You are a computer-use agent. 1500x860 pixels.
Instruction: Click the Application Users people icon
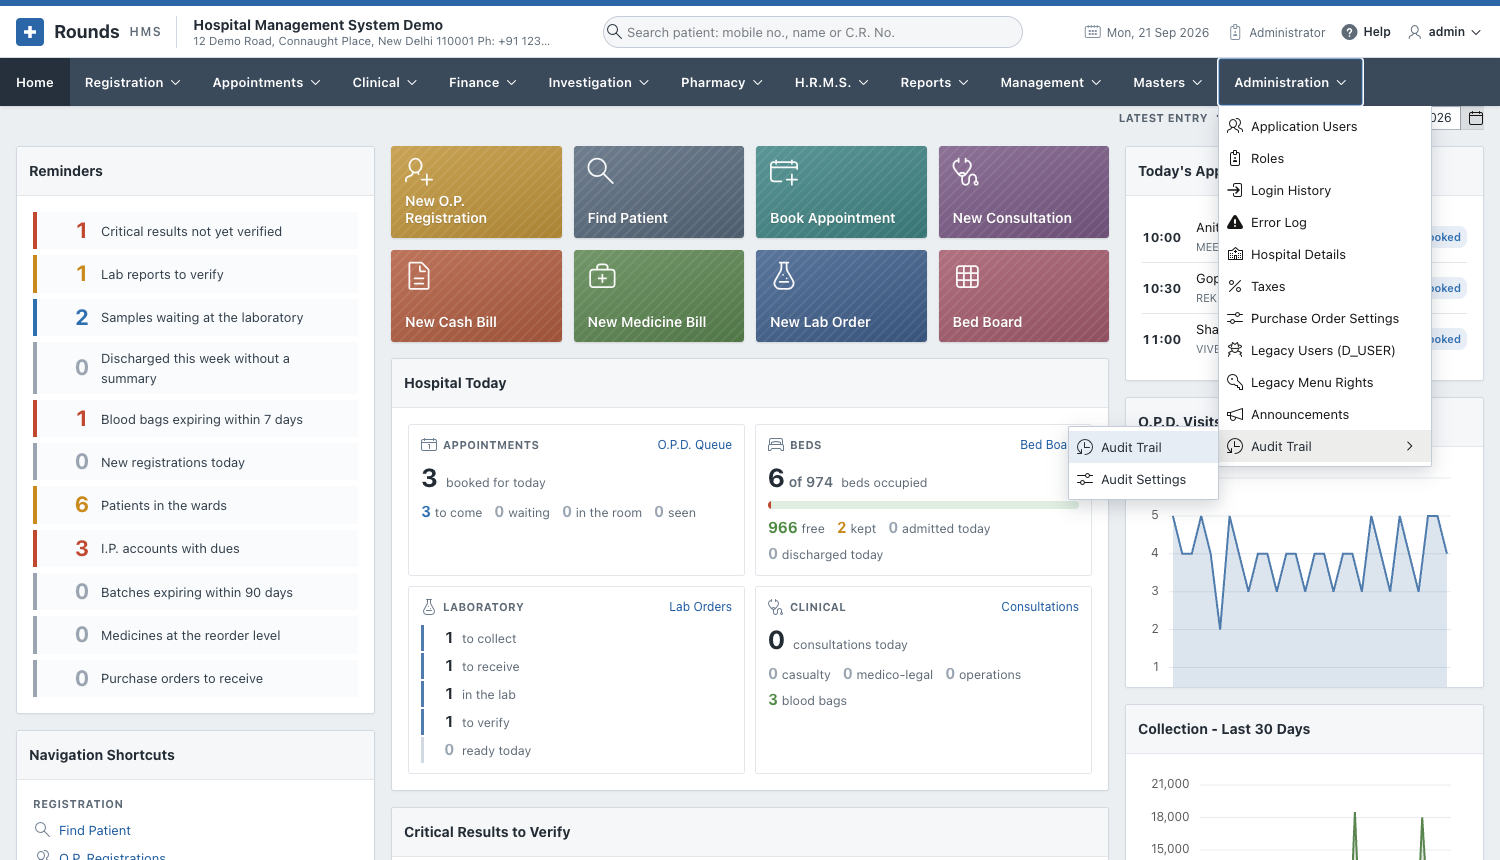point(1235,126)
